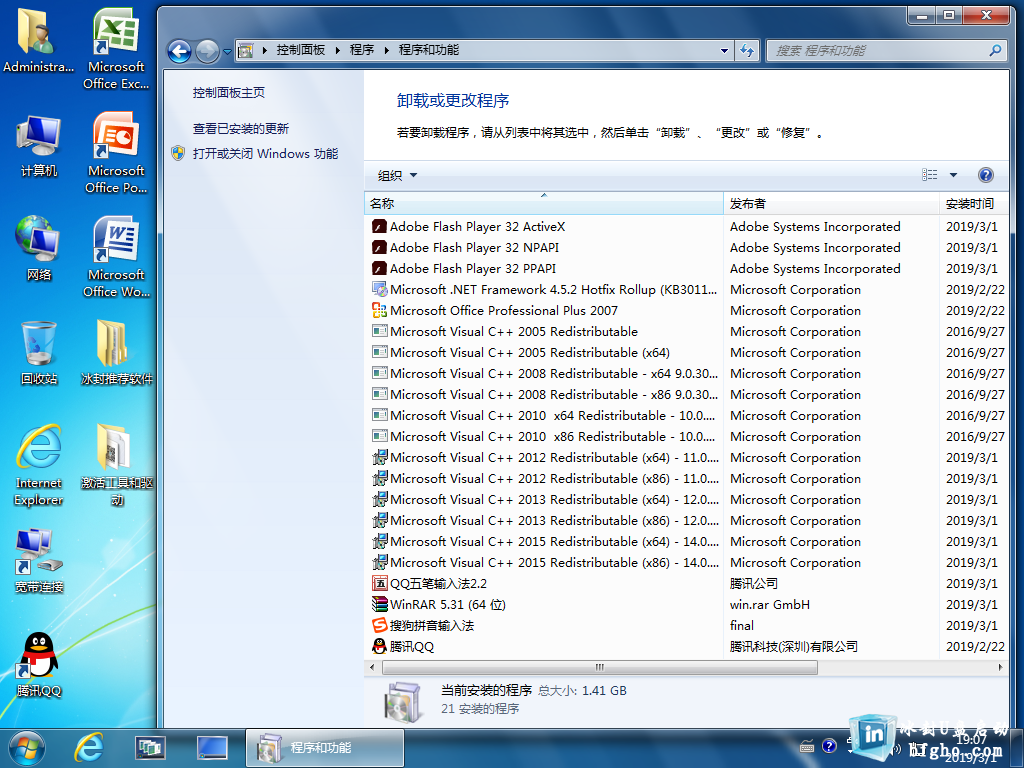Select Adobe Flash Player 32 NPAPI row
Image resolution: width=1024 pixels, height=768 pixels.
(686, 248)
